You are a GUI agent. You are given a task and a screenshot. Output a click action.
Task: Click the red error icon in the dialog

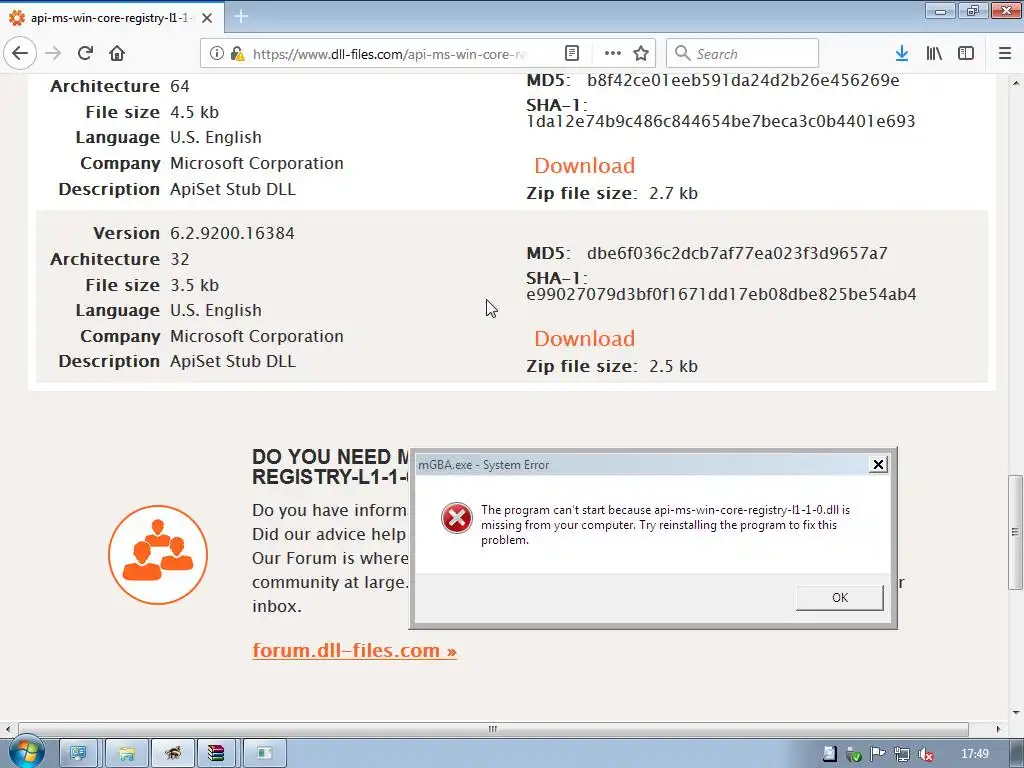456,519
